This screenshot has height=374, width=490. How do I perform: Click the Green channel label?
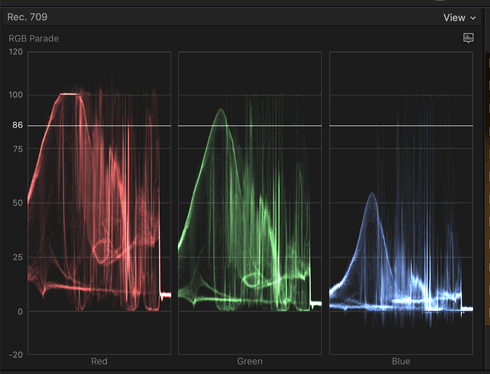[250, 361]
